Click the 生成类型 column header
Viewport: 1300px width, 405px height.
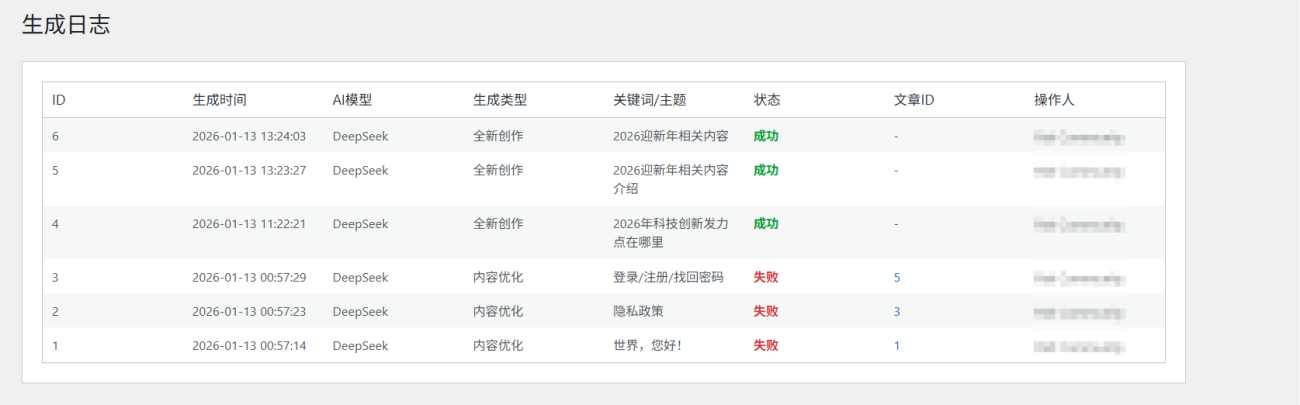click(x=499, y=100)
